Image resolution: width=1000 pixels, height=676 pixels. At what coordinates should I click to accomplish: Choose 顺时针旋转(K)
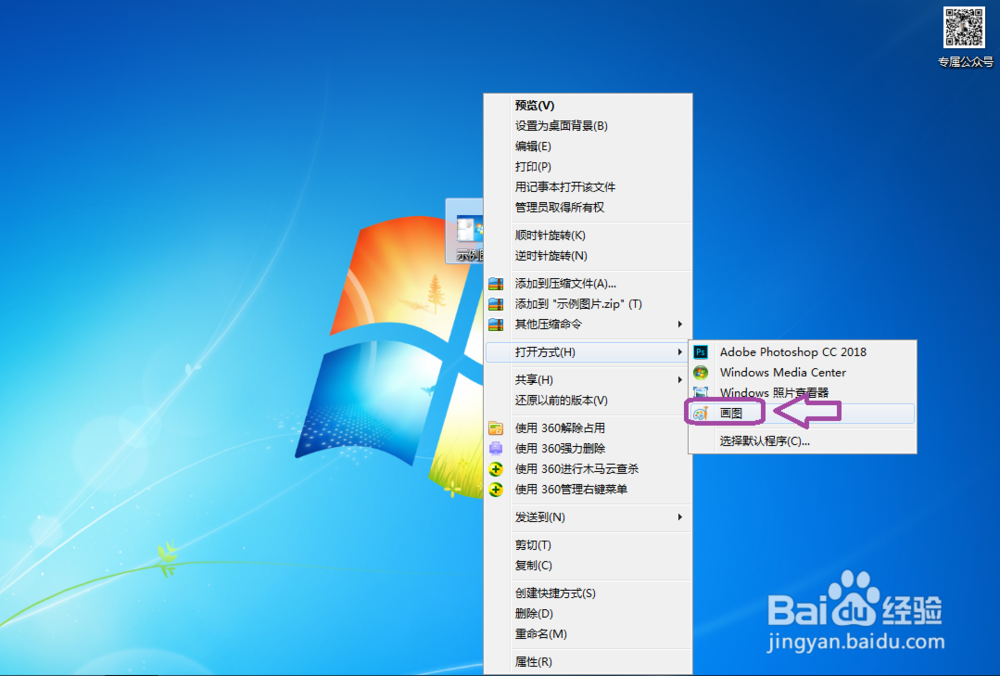(x=587, y=236)
